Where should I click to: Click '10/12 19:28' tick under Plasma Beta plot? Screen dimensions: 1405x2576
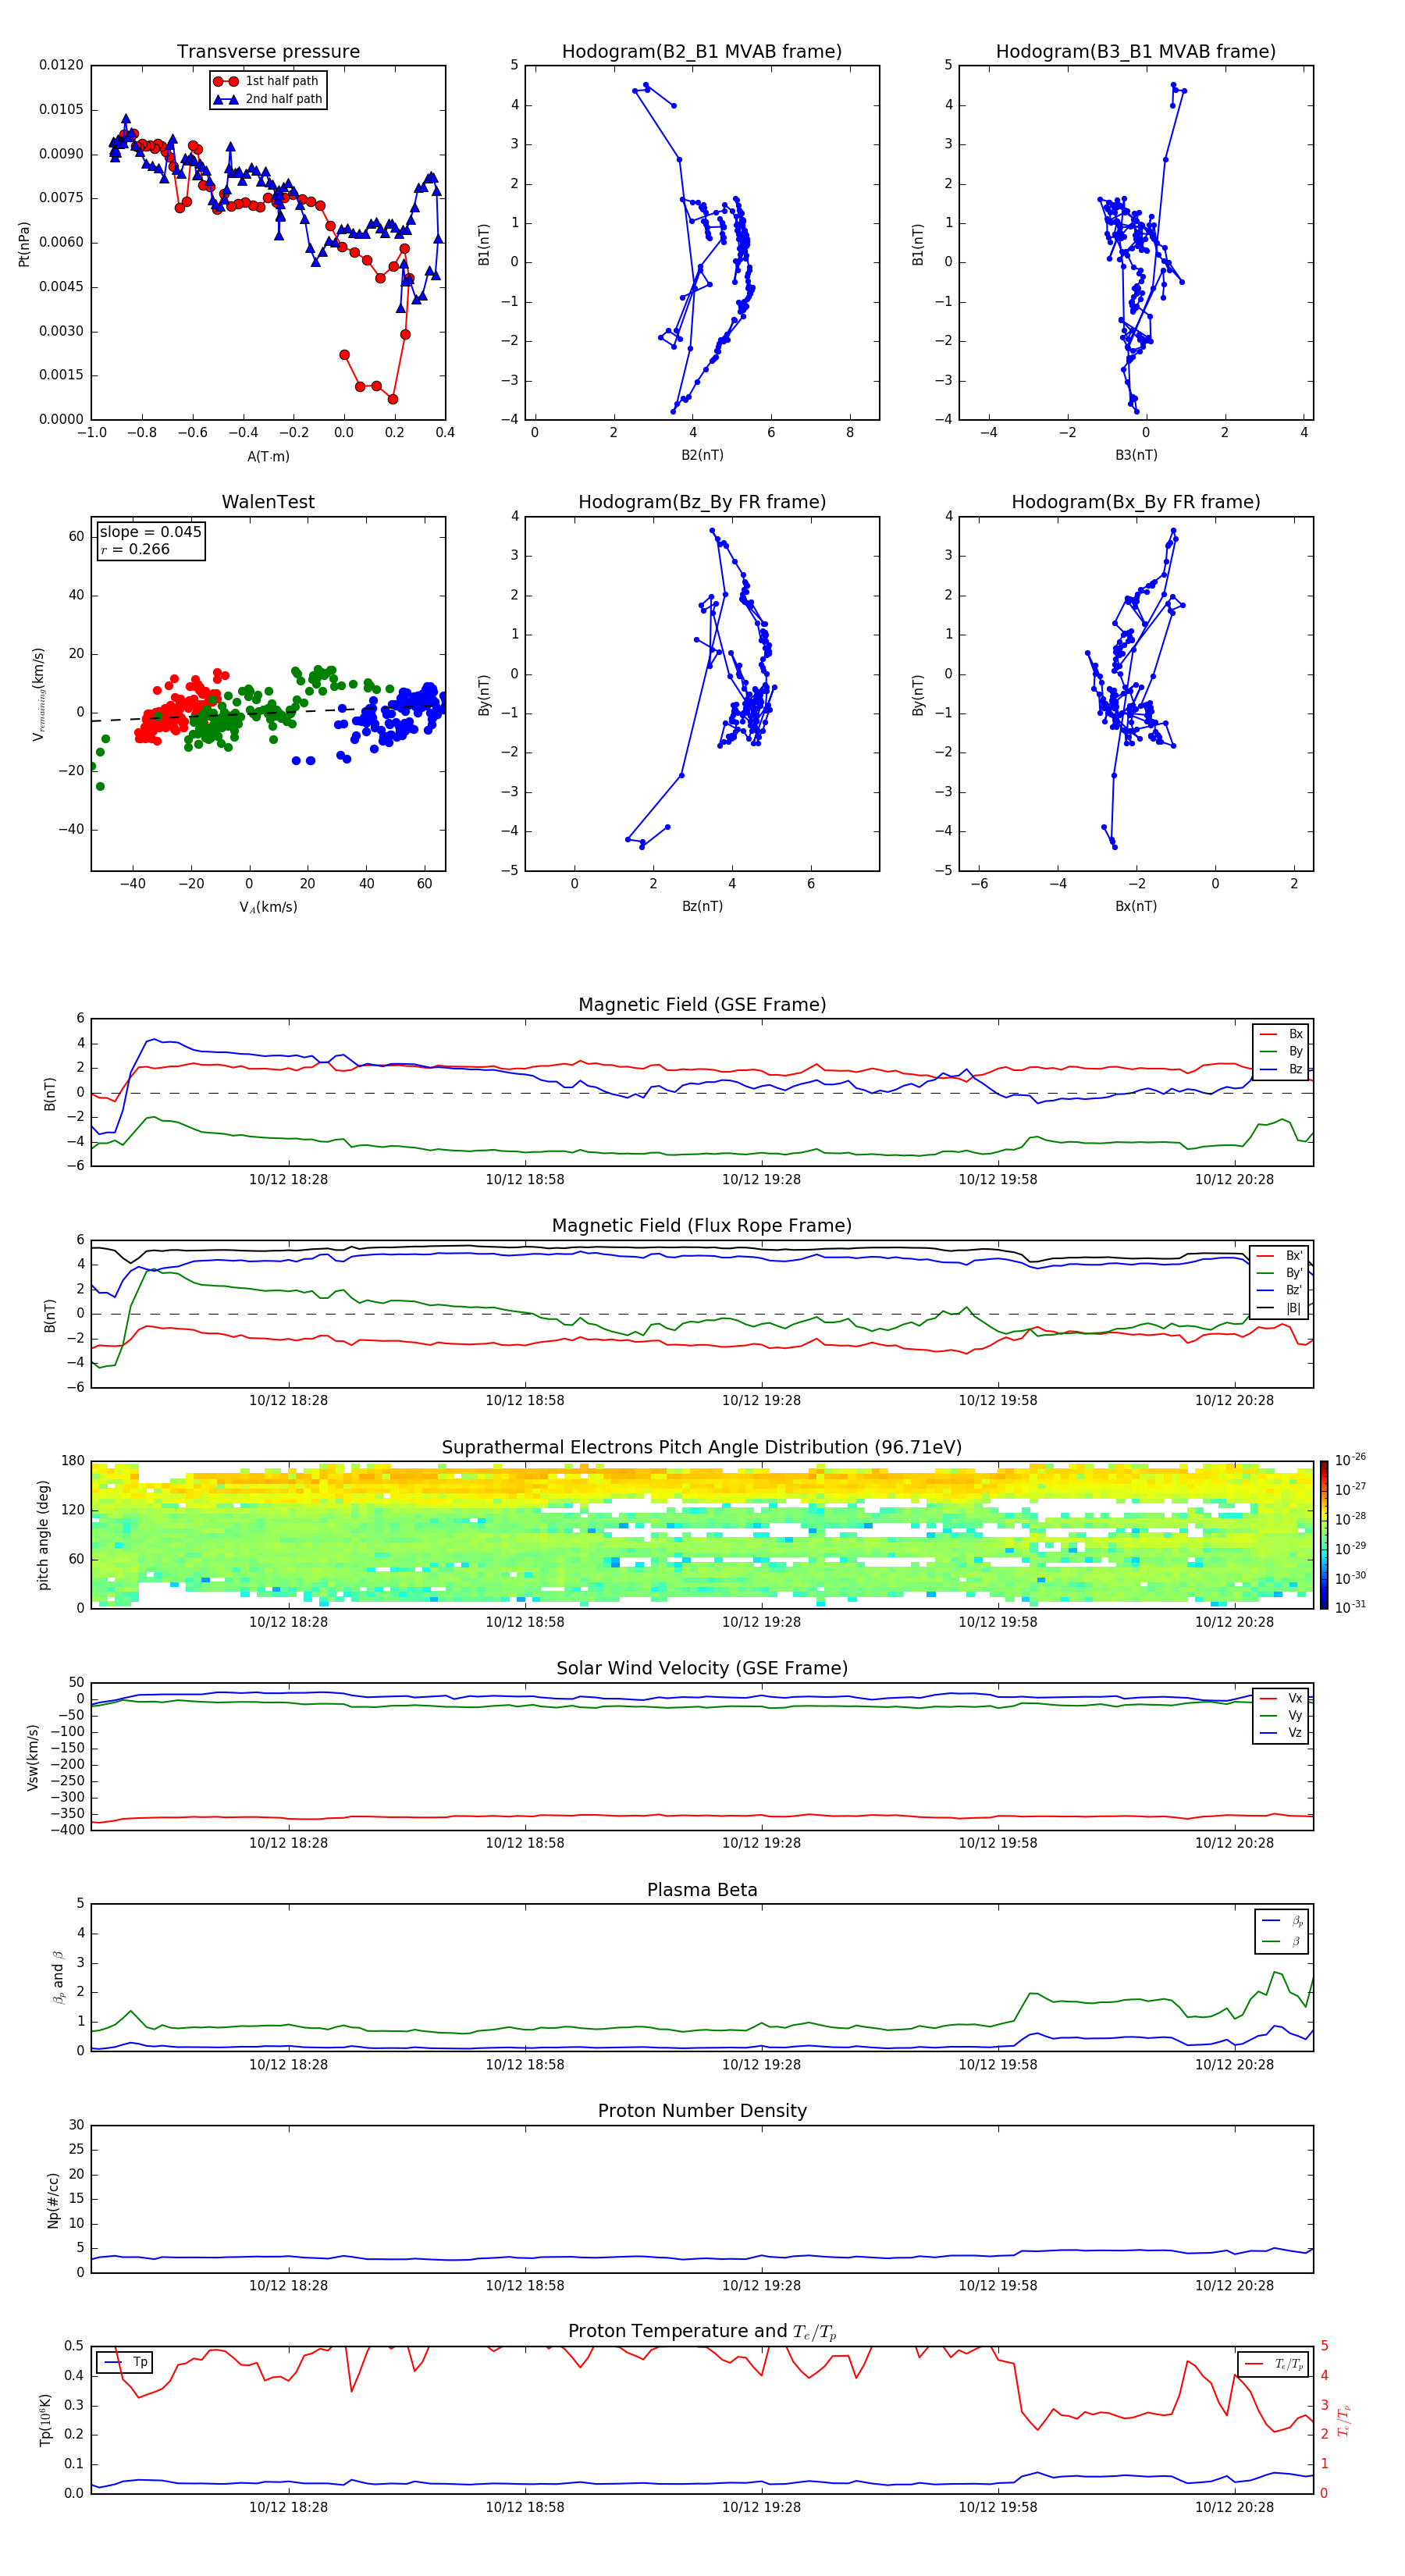tap(761, 2064)
